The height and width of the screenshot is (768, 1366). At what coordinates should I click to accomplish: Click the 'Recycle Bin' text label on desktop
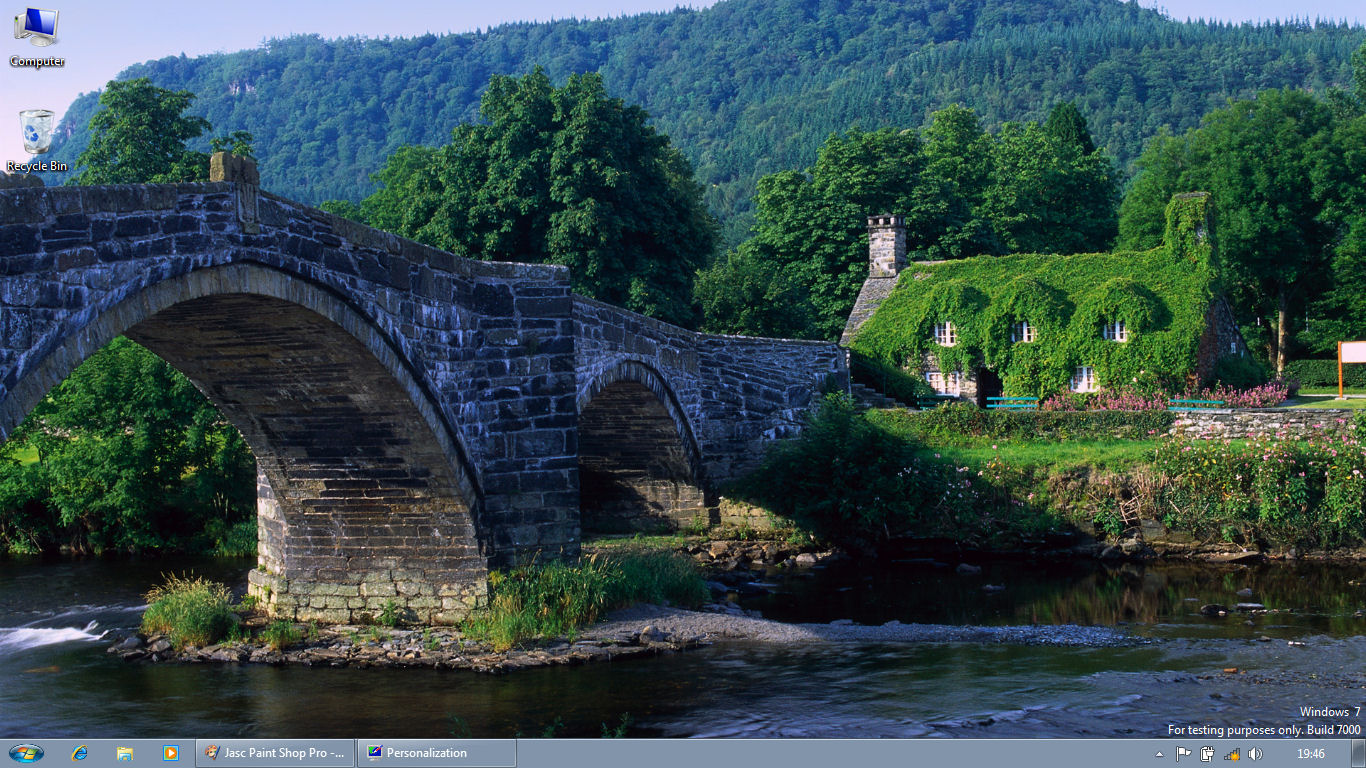(37, 166)
